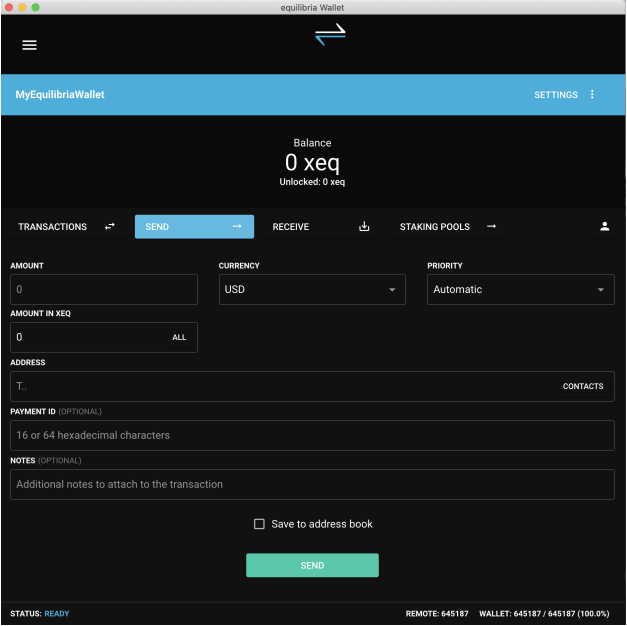627x626 pixels.
Task: Click the Notes text field
Action: click(x=312, y=485)
